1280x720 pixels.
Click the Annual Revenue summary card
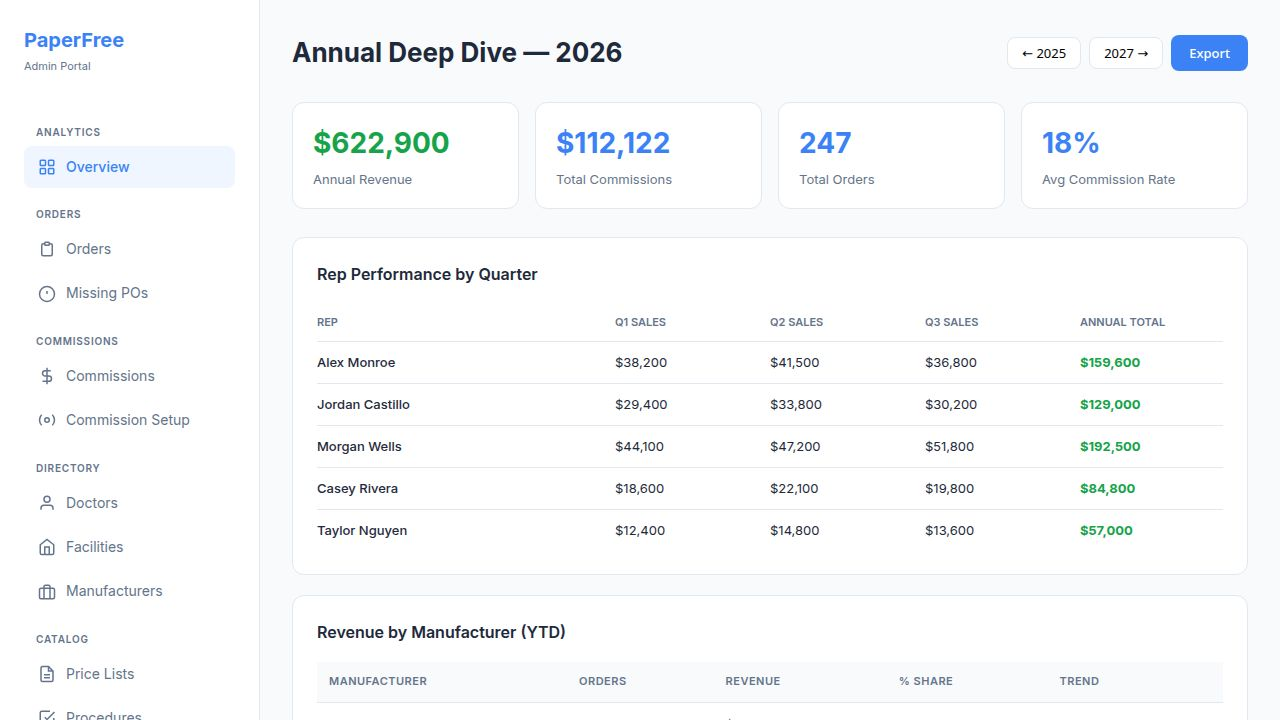[405, 155]
